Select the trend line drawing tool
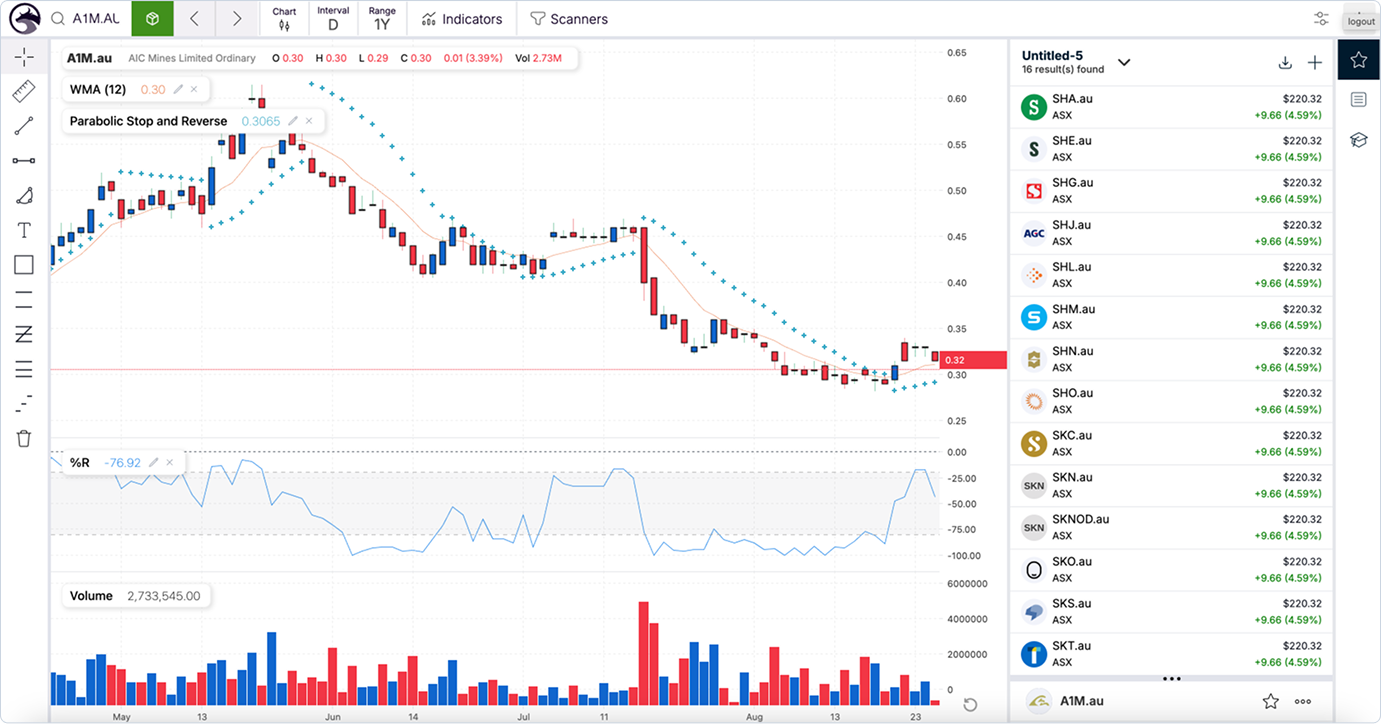The image size is (1381, 724). (x=23, y=126)
